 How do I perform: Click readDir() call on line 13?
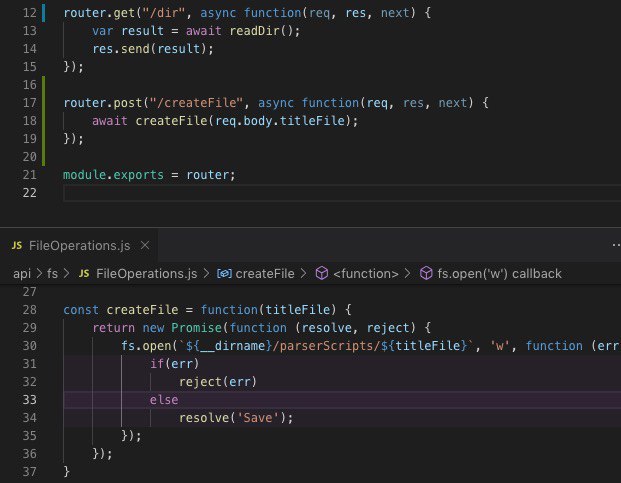tap(262, 31)
